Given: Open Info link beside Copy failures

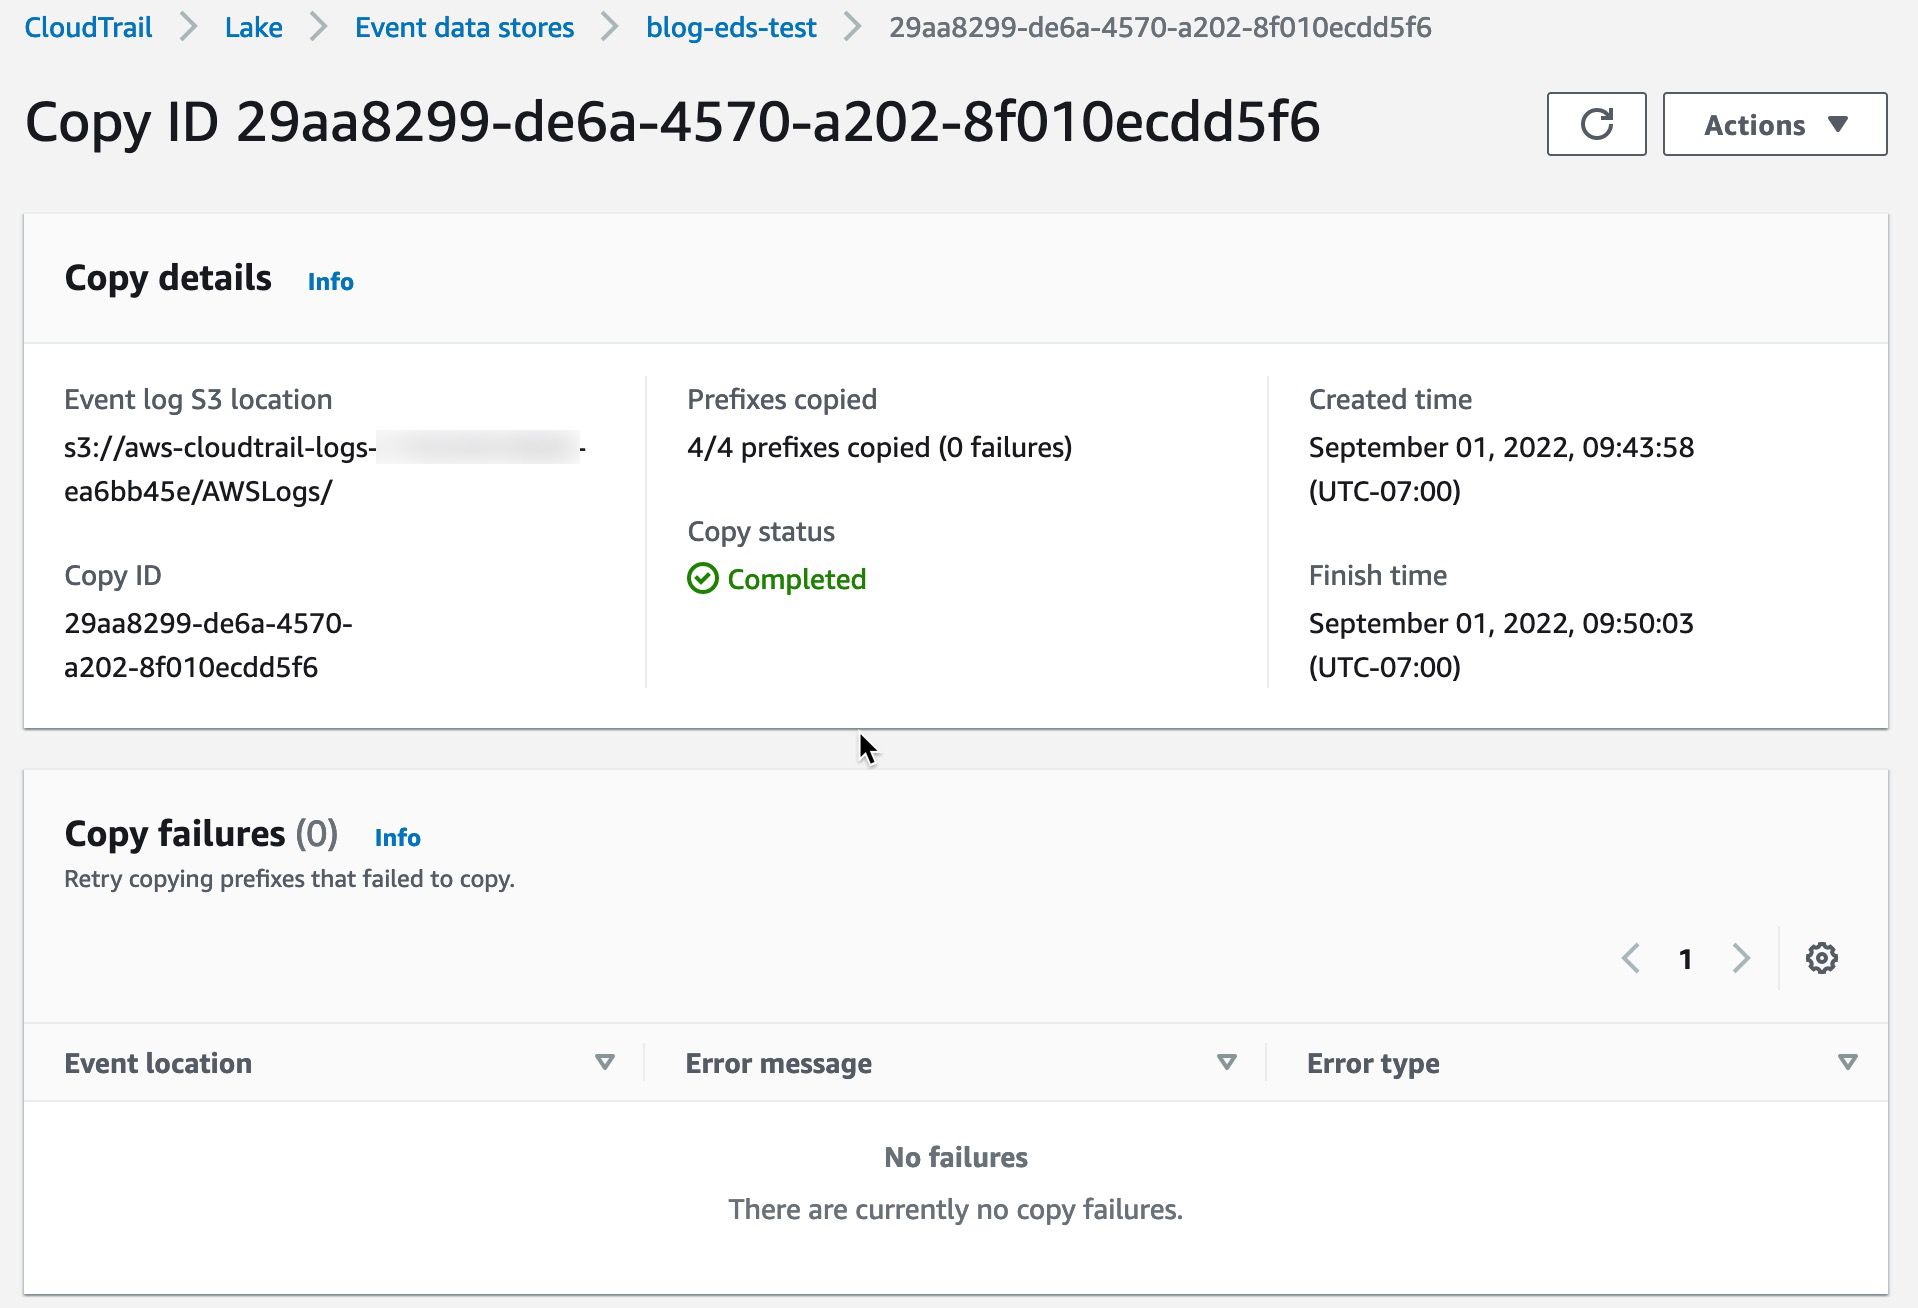Looking at the screenshot, I should pos(397,838).
